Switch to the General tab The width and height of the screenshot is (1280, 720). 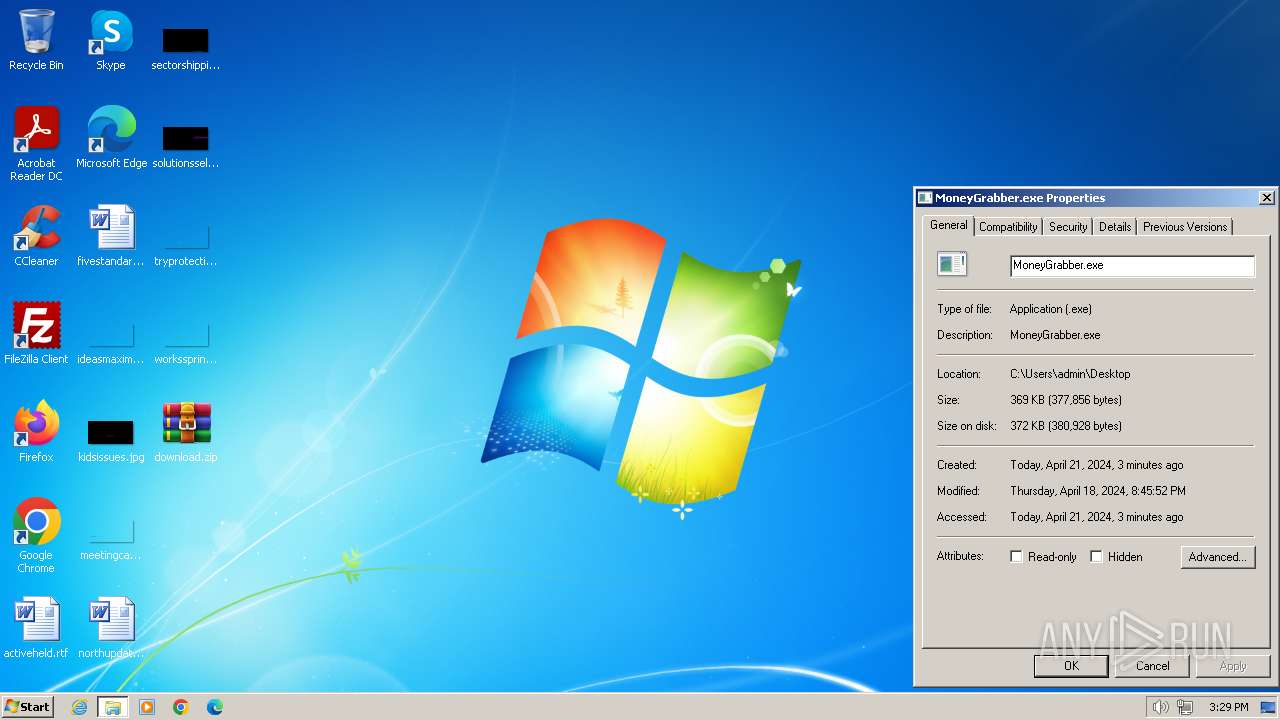[x=948, y=225]
